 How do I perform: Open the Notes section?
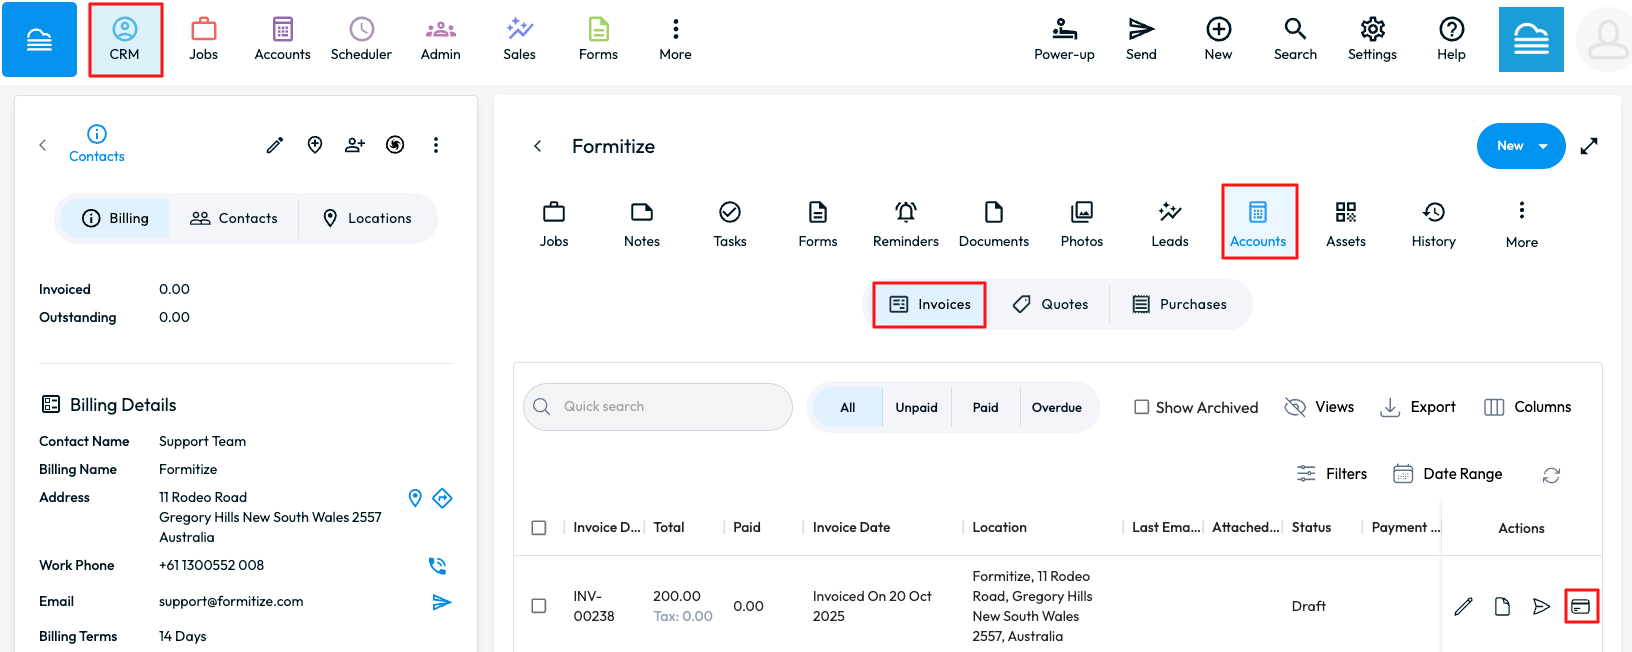click(642, 223)
